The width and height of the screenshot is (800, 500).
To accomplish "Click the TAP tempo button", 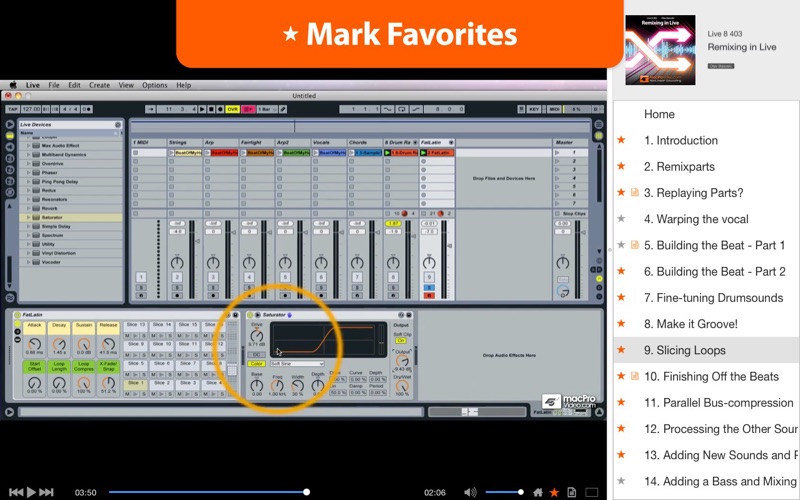I will click(x=13, y=109).
